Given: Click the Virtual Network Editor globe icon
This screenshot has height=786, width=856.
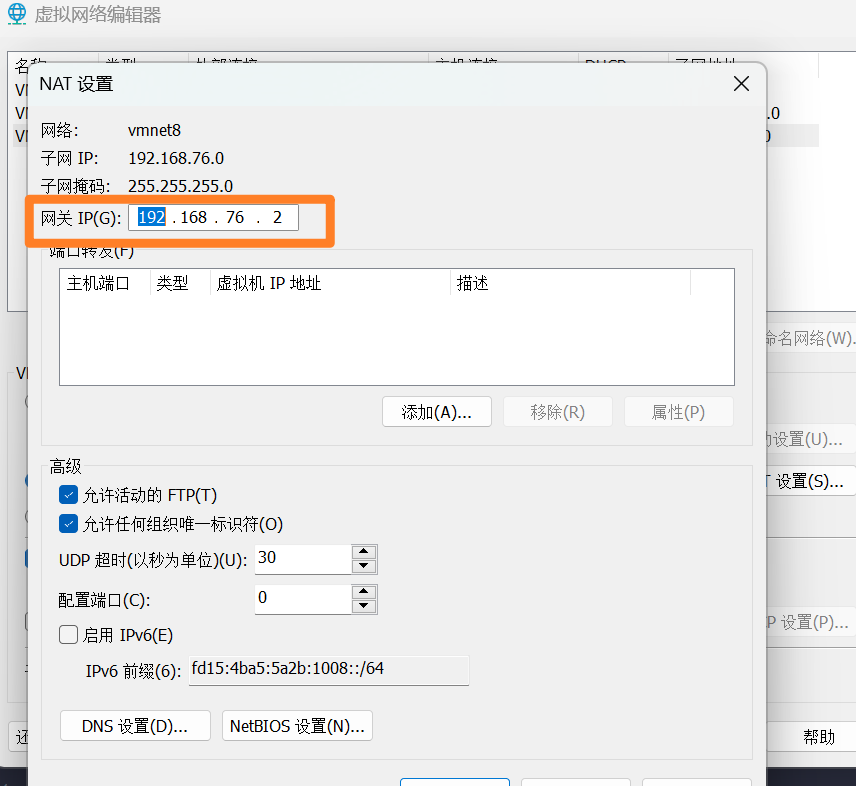Looking at the screenshot, I should (x=17, y=14).
